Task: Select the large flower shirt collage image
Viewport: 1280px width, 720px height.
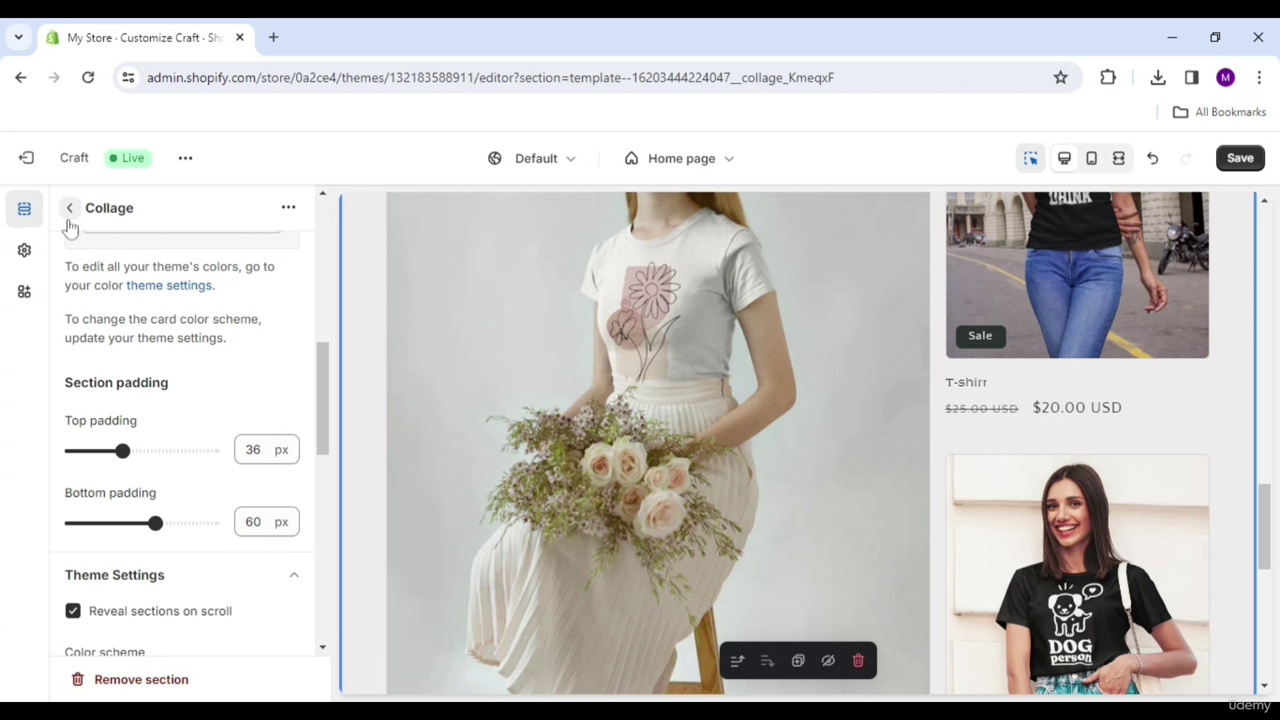Action: point(658,443)
